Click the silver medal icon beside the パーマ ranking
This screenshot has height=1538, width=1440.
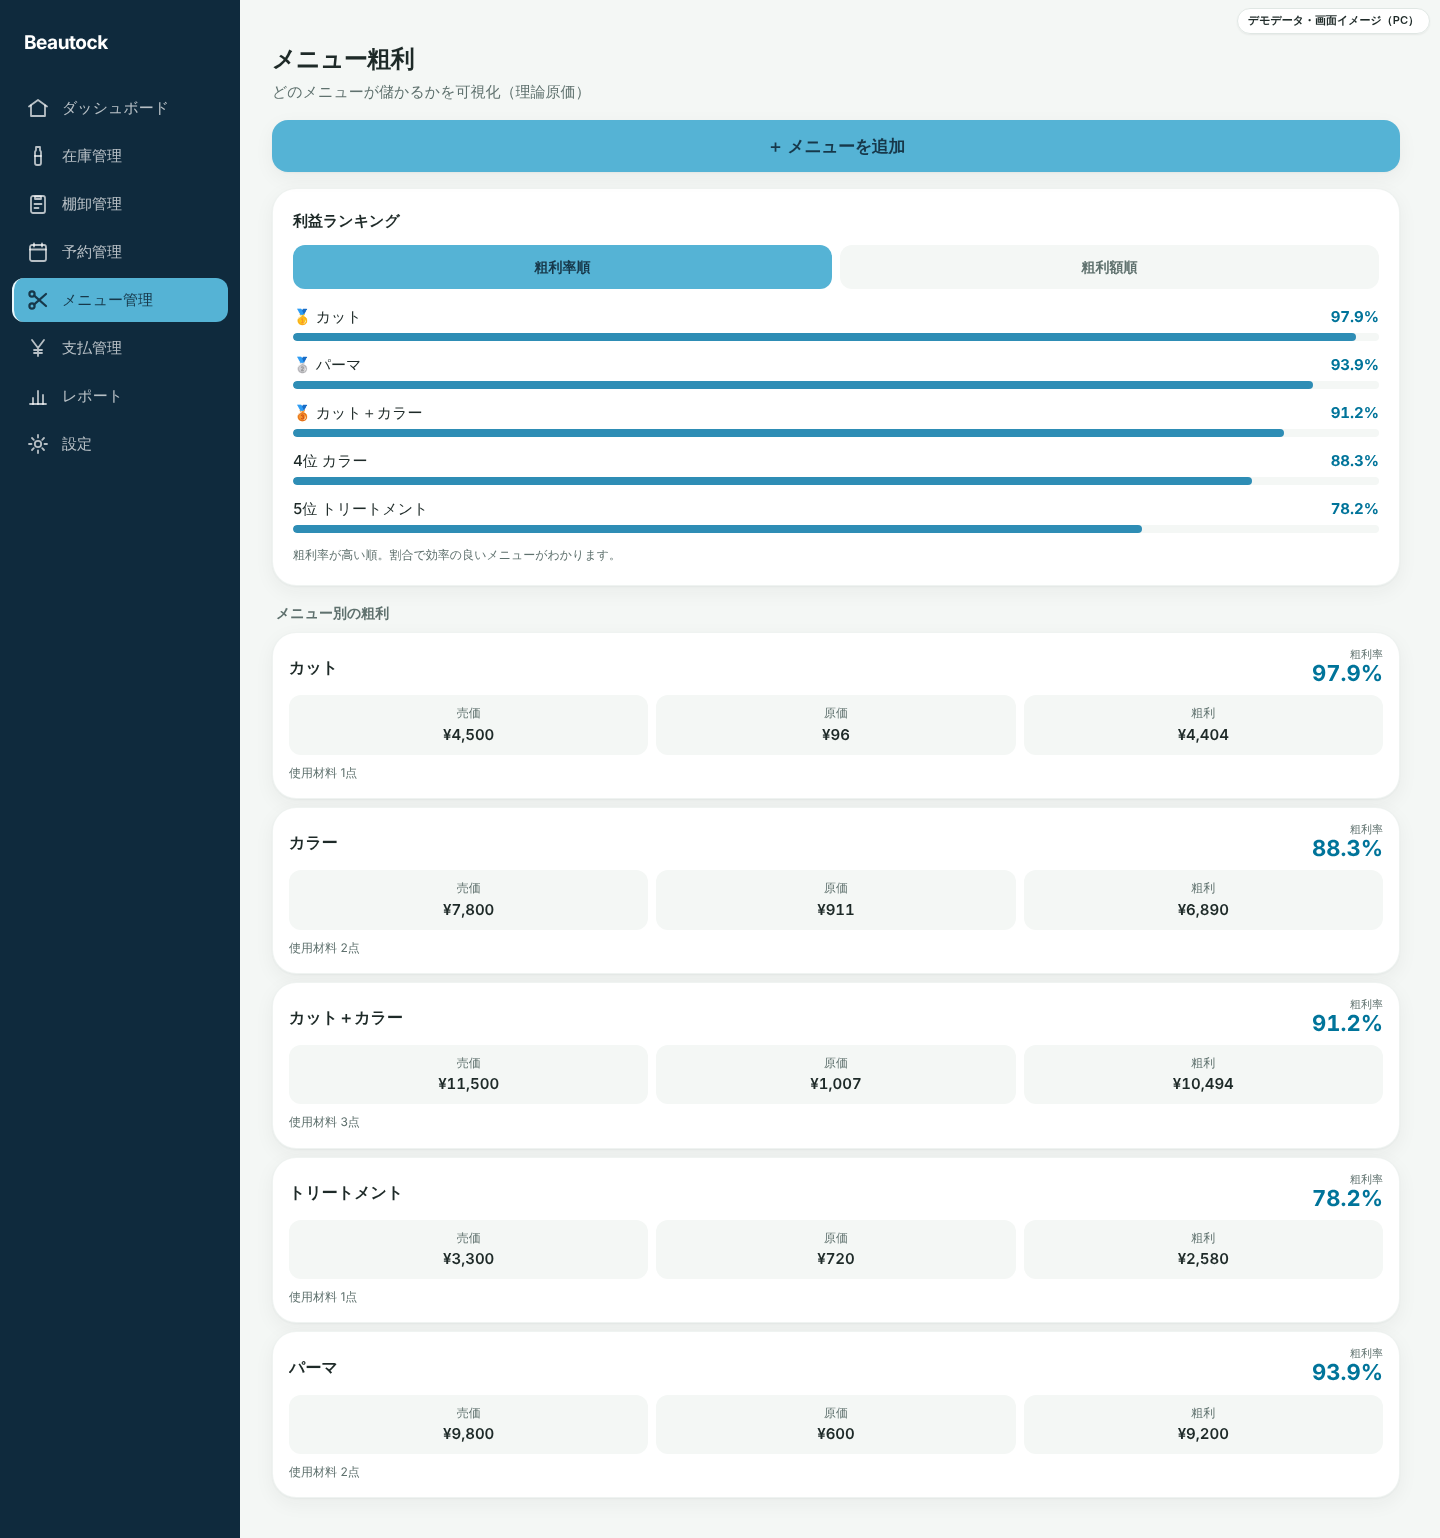click(x=302, y=365)
